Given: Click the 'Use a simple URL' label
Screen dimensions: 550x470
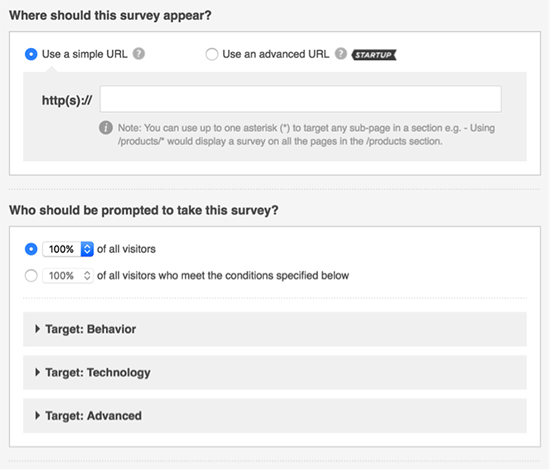Looking at the screenshot, I should point(85,54).
